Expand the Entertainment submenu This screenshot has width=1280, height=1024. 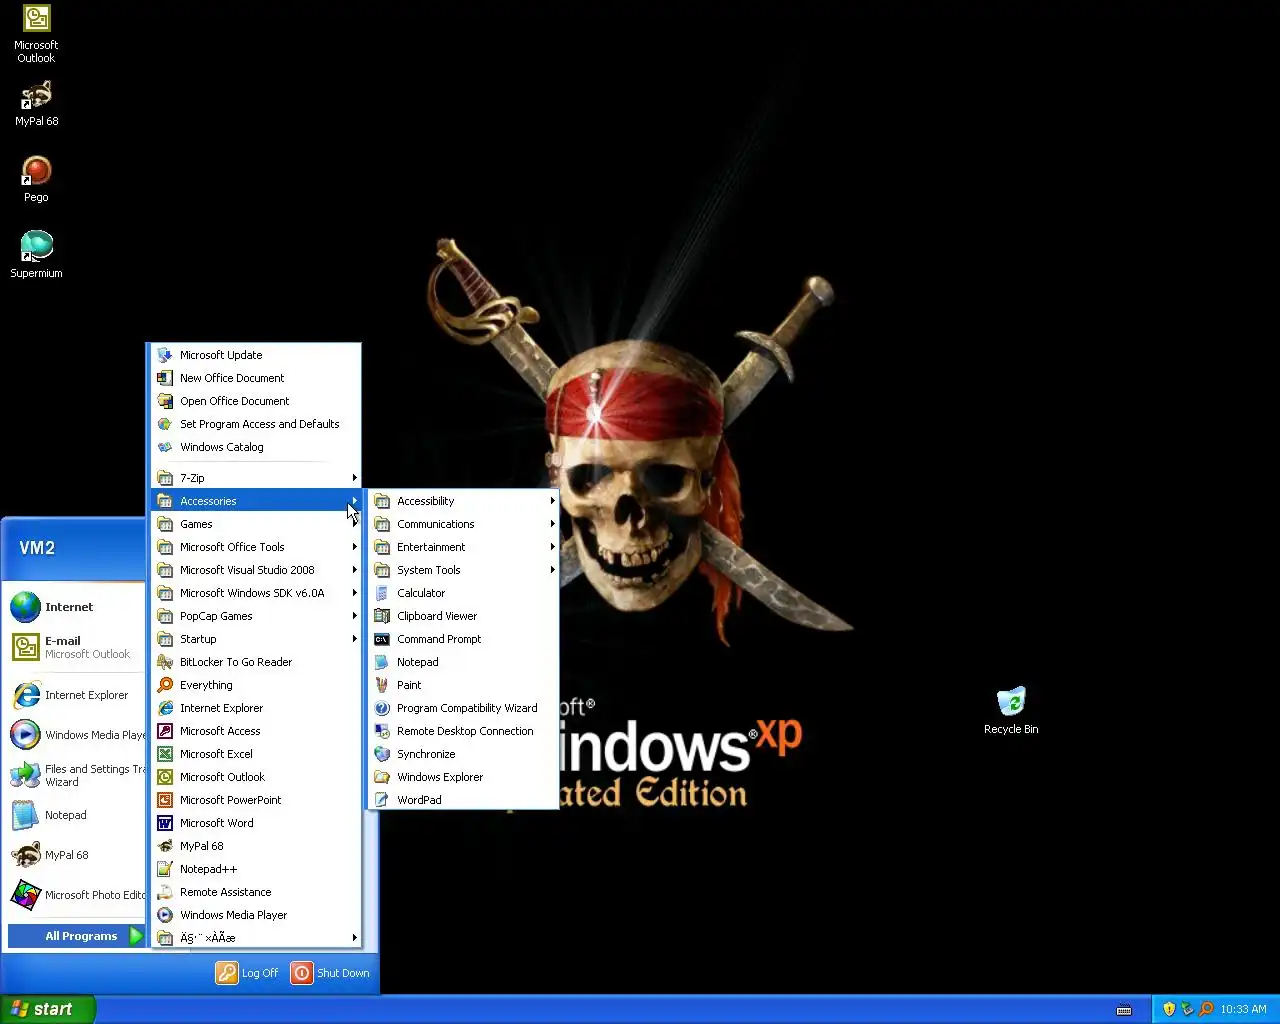click(x=463, y=547)
